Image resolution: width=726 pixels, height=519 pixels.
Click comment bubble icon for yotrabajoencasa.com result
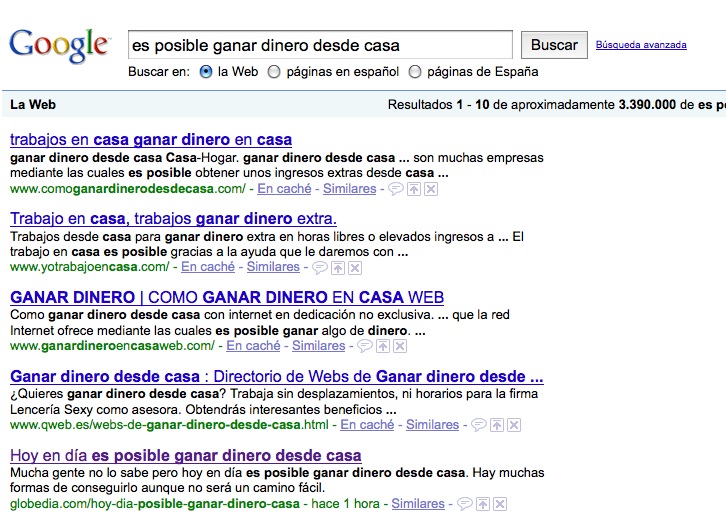(319, 268)
